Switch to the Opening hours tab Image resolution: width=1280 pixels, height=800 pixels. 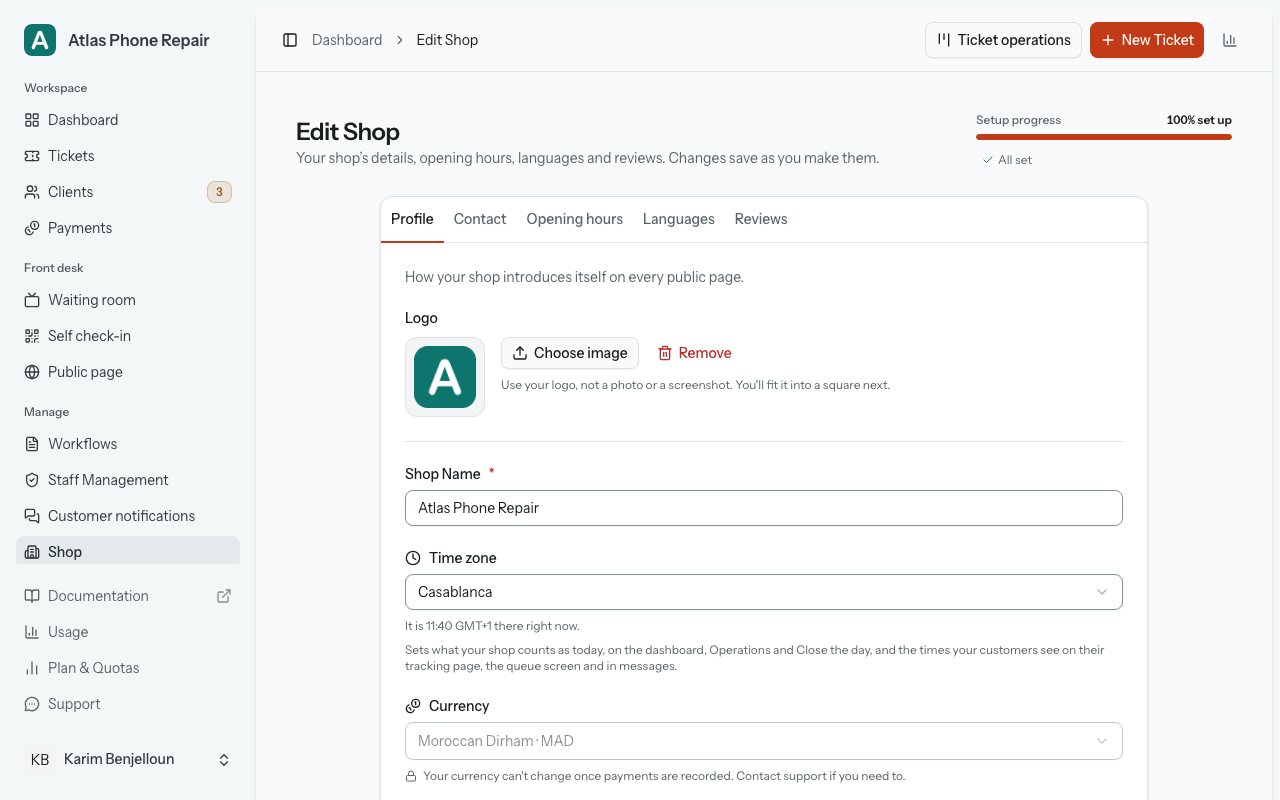575,219
